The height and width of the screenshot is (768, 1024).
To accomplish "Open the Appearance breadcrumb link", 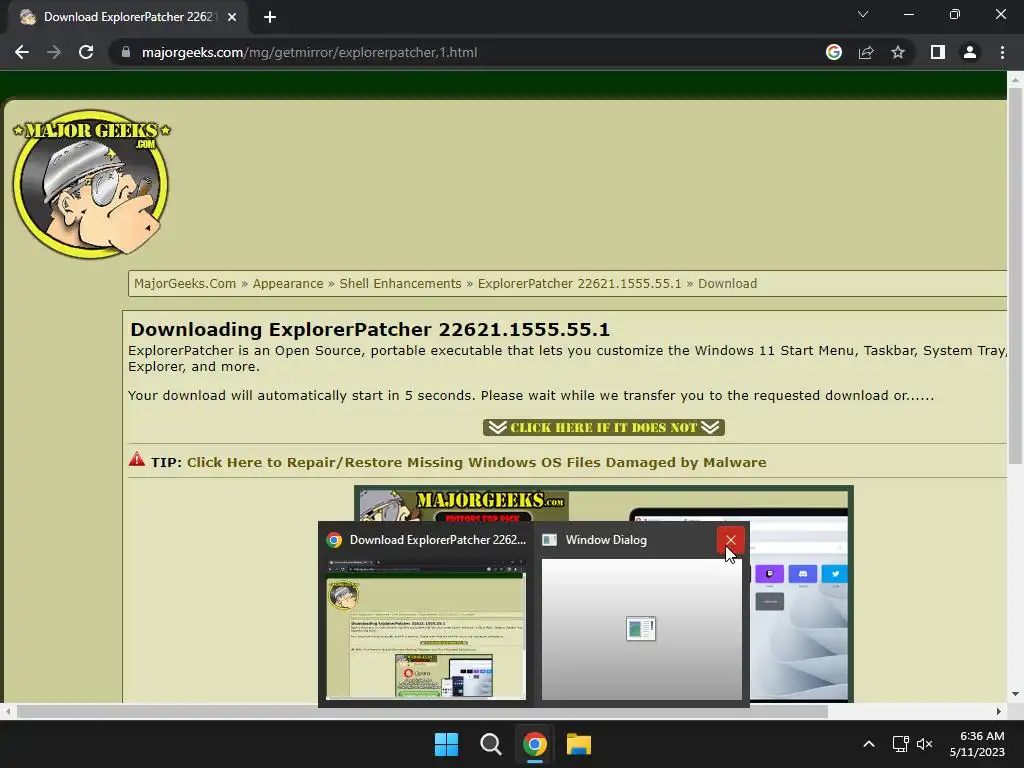I will [x=288, y=283].
